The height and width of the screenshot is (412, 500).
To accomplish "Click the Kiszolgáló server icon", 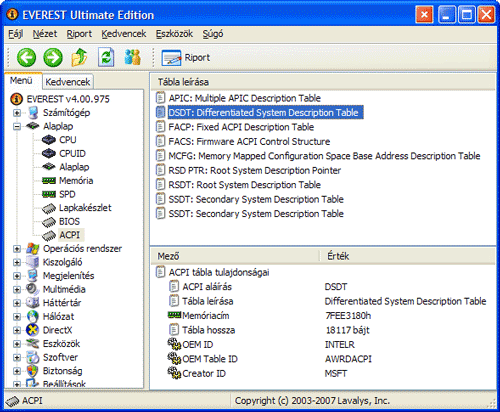I will coord(33,262).
